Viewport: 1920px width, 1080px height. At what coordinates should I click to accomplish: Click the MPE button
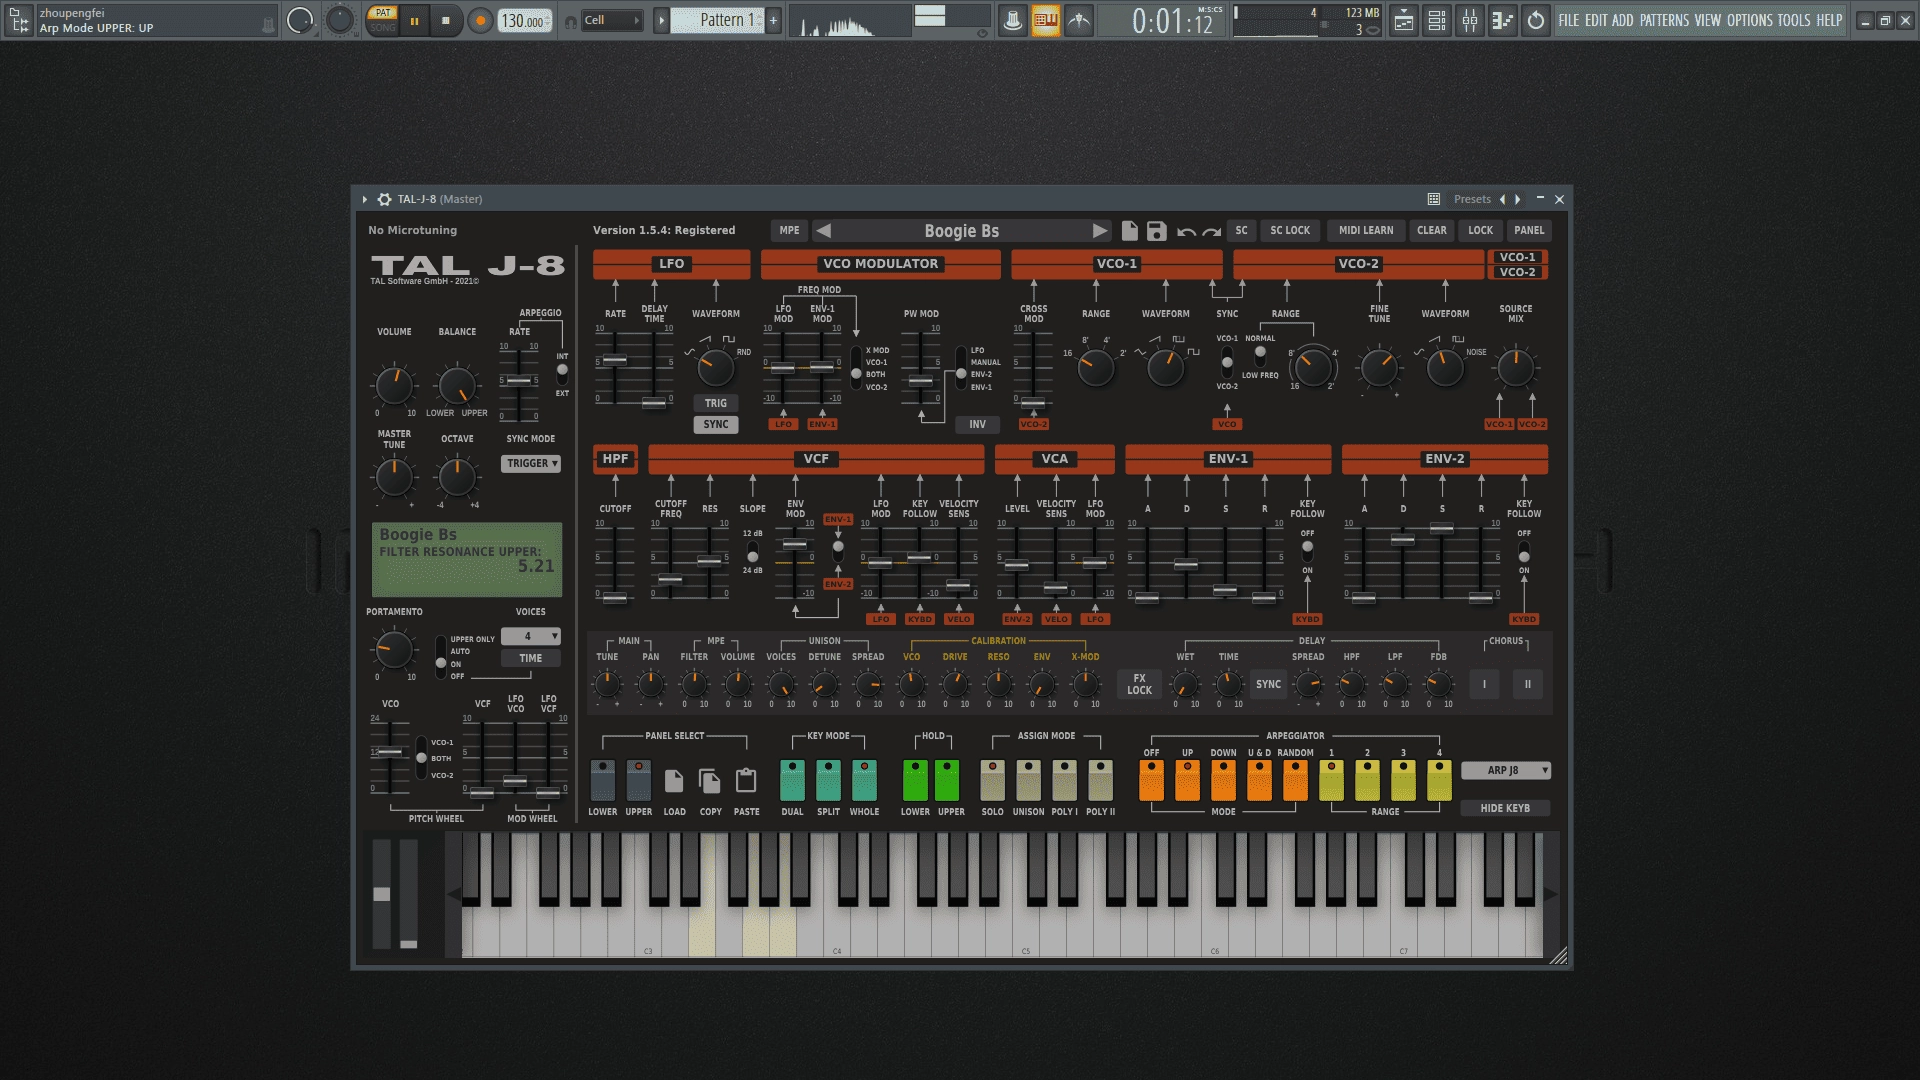pyautogui.click(x=789, y=230)
